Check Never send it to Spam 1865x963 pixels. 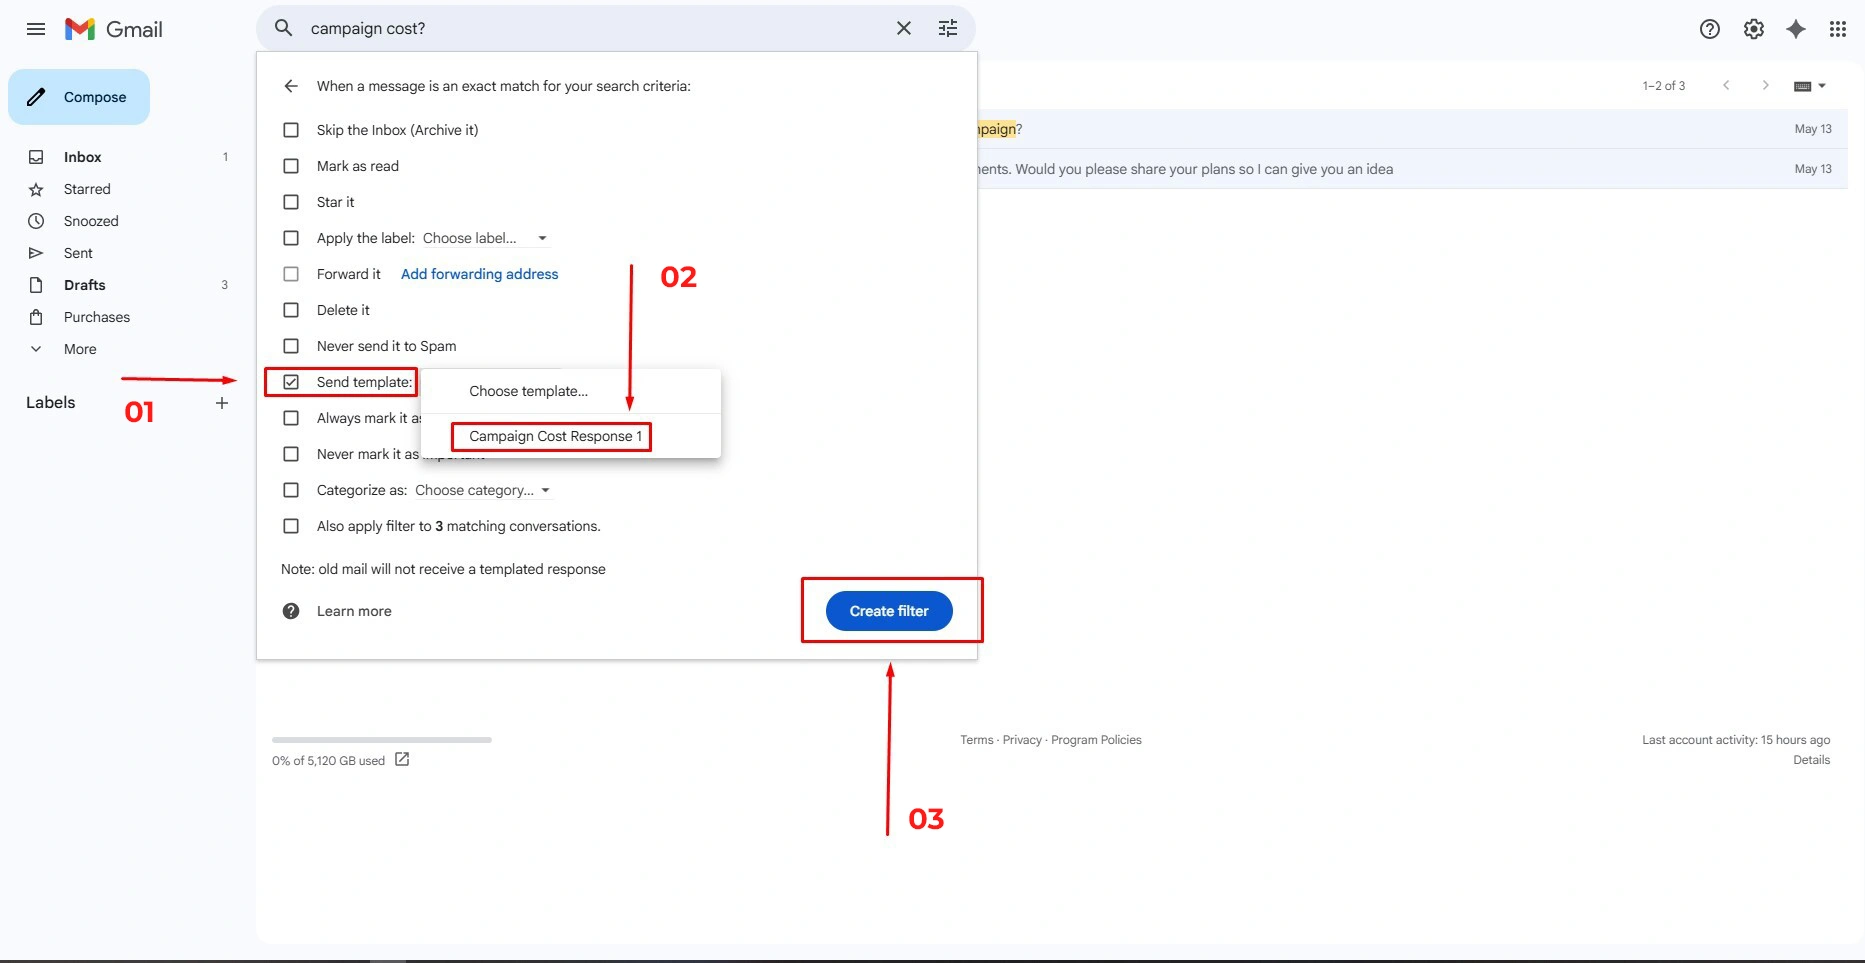(291, 346)
